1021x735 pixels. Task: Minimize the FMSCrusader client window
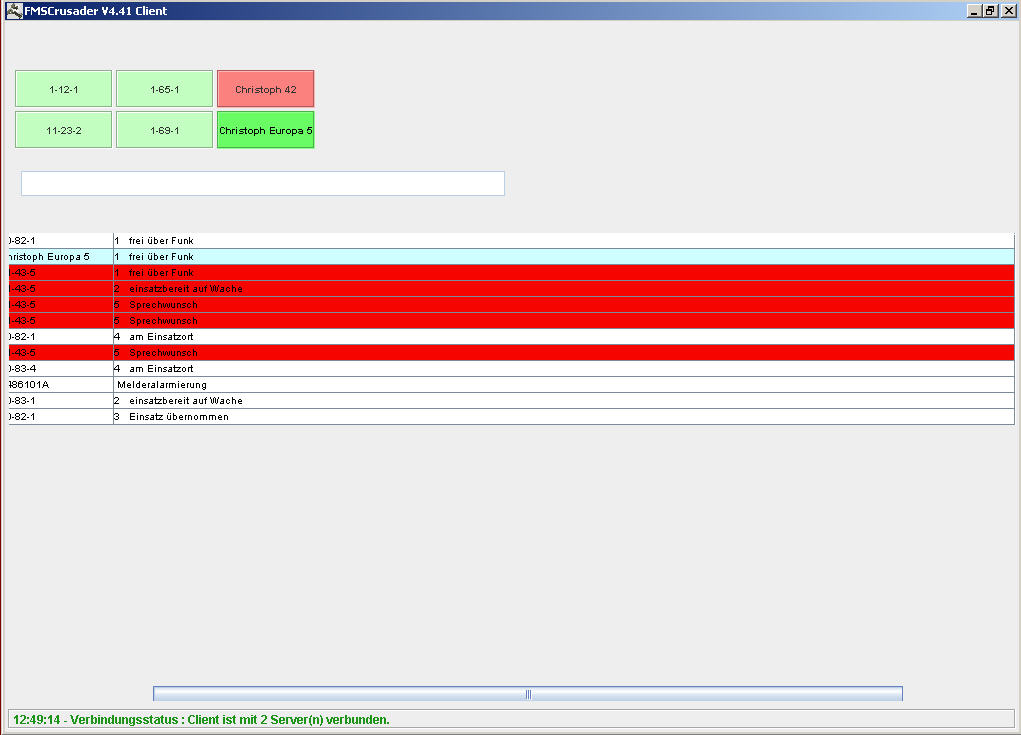click(974, 10)
